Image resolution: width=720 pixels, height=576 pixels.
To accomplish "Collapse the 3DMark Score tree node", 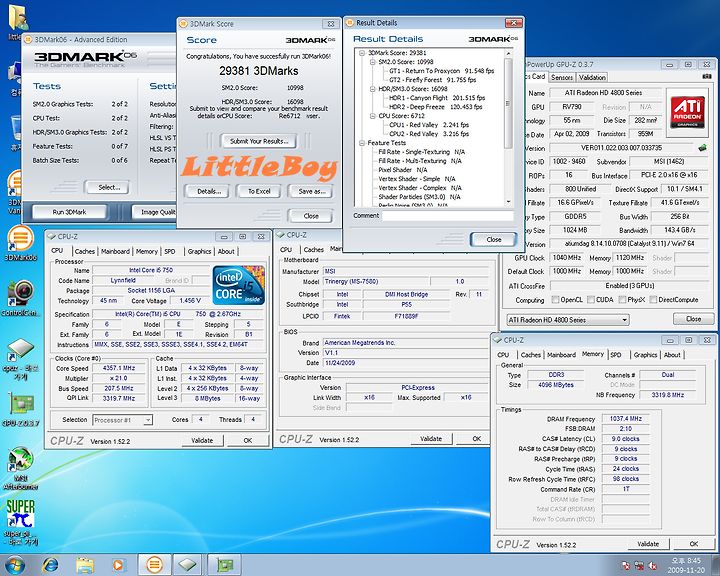I will click(362, 53).
